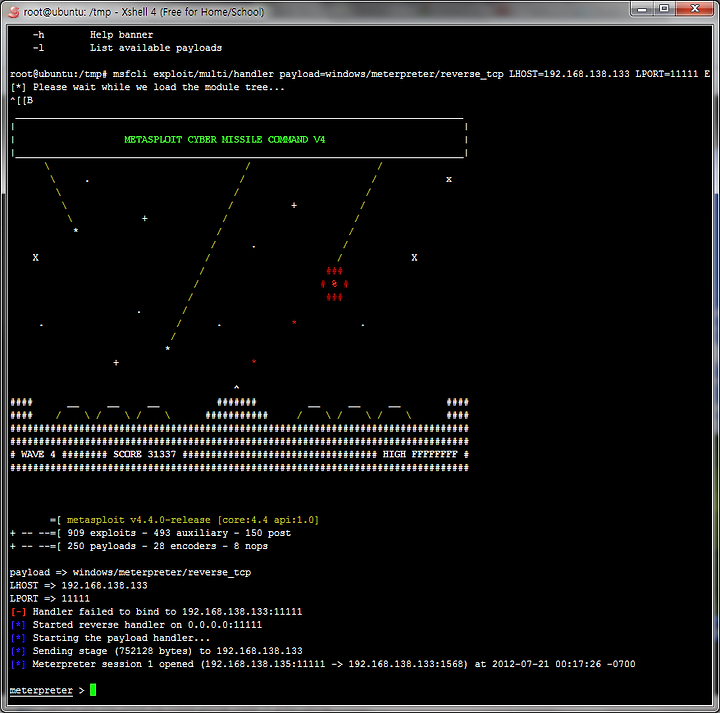Click the 'METASPLOIT CYBER MISSILE COMMAND V4' banner text

point(225,140)
